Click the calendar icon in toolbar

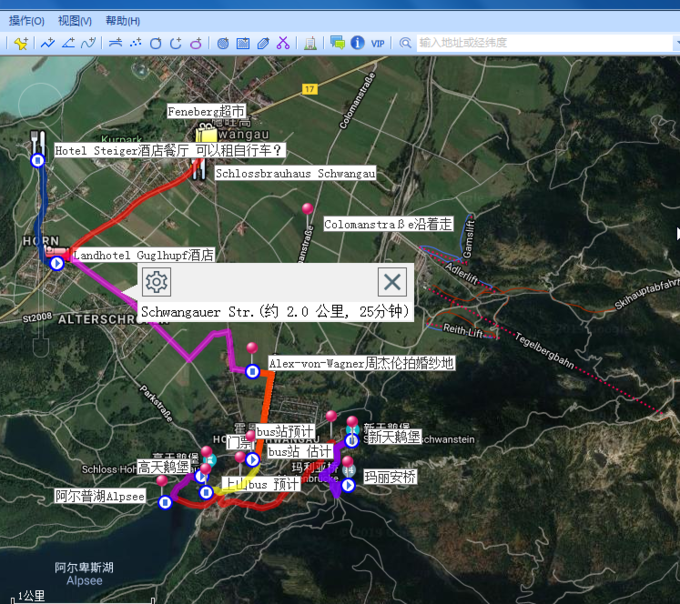(242, 43)
